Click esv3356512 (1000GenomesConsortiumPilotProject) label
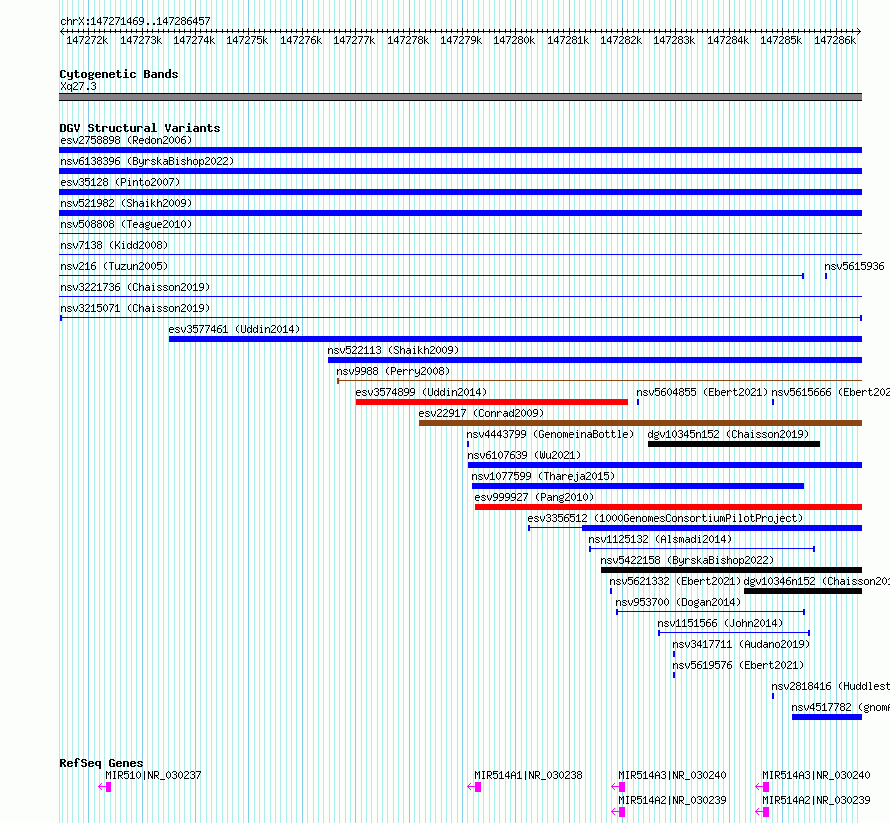Viewport: 890px width, 823px height. click(x=665, y=518)
